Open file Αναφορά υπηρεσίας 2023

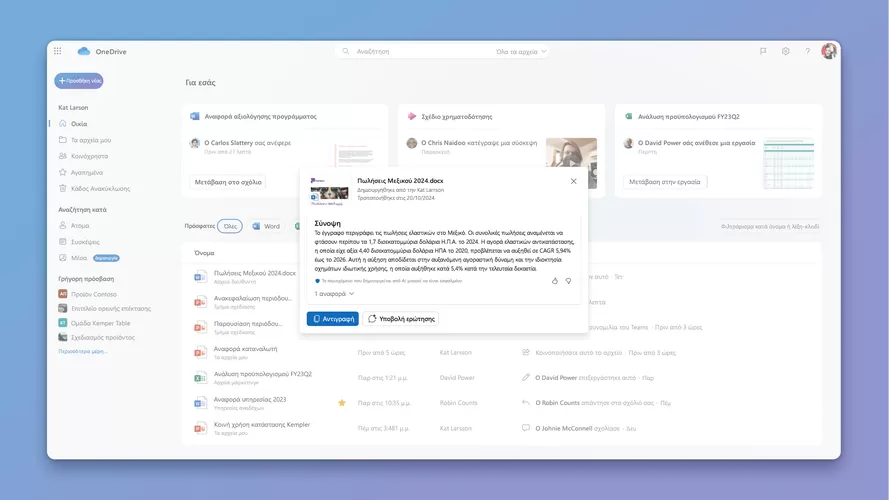(250, 399)
